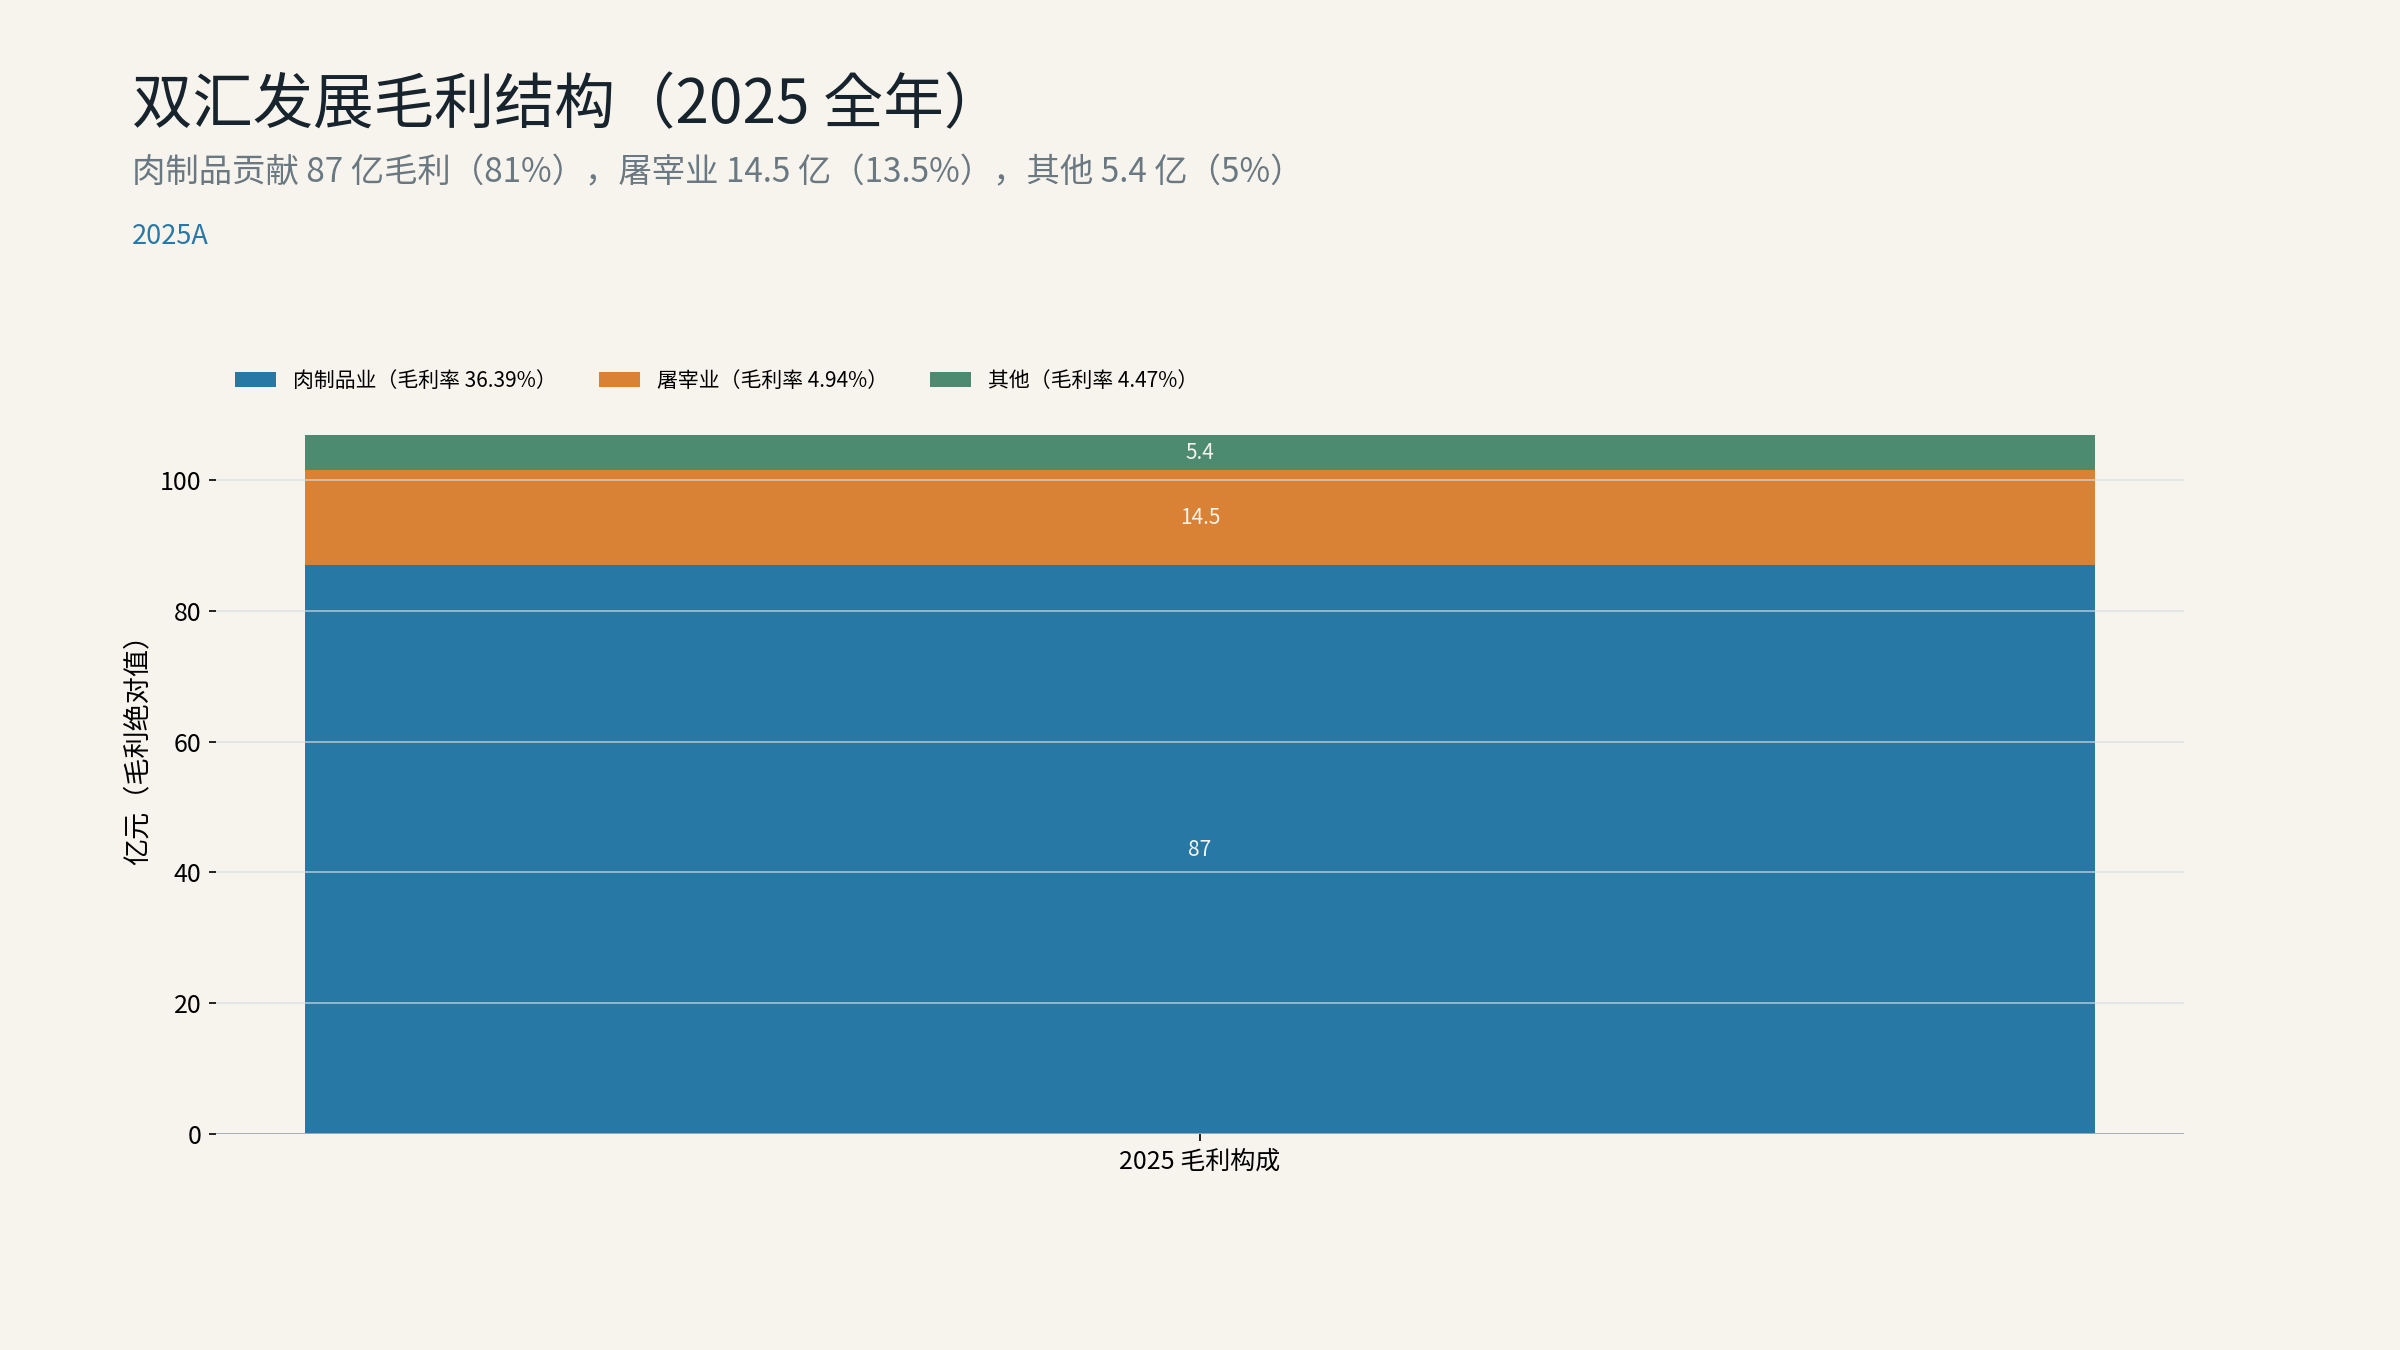Click the y-axis tick label 80
The height and width of the screenshot is (1350, 2400).
(187, 612)
